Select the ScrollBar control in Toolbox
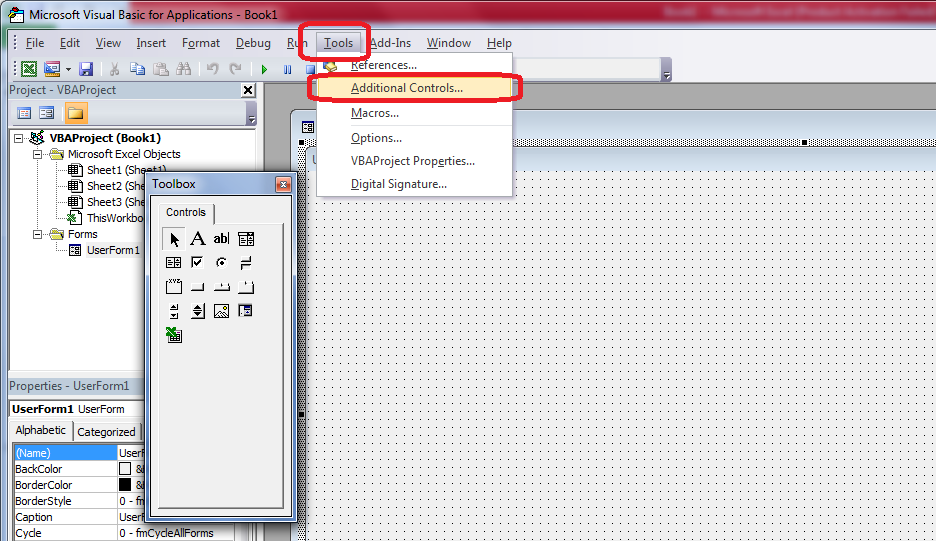 click(174, 311)
